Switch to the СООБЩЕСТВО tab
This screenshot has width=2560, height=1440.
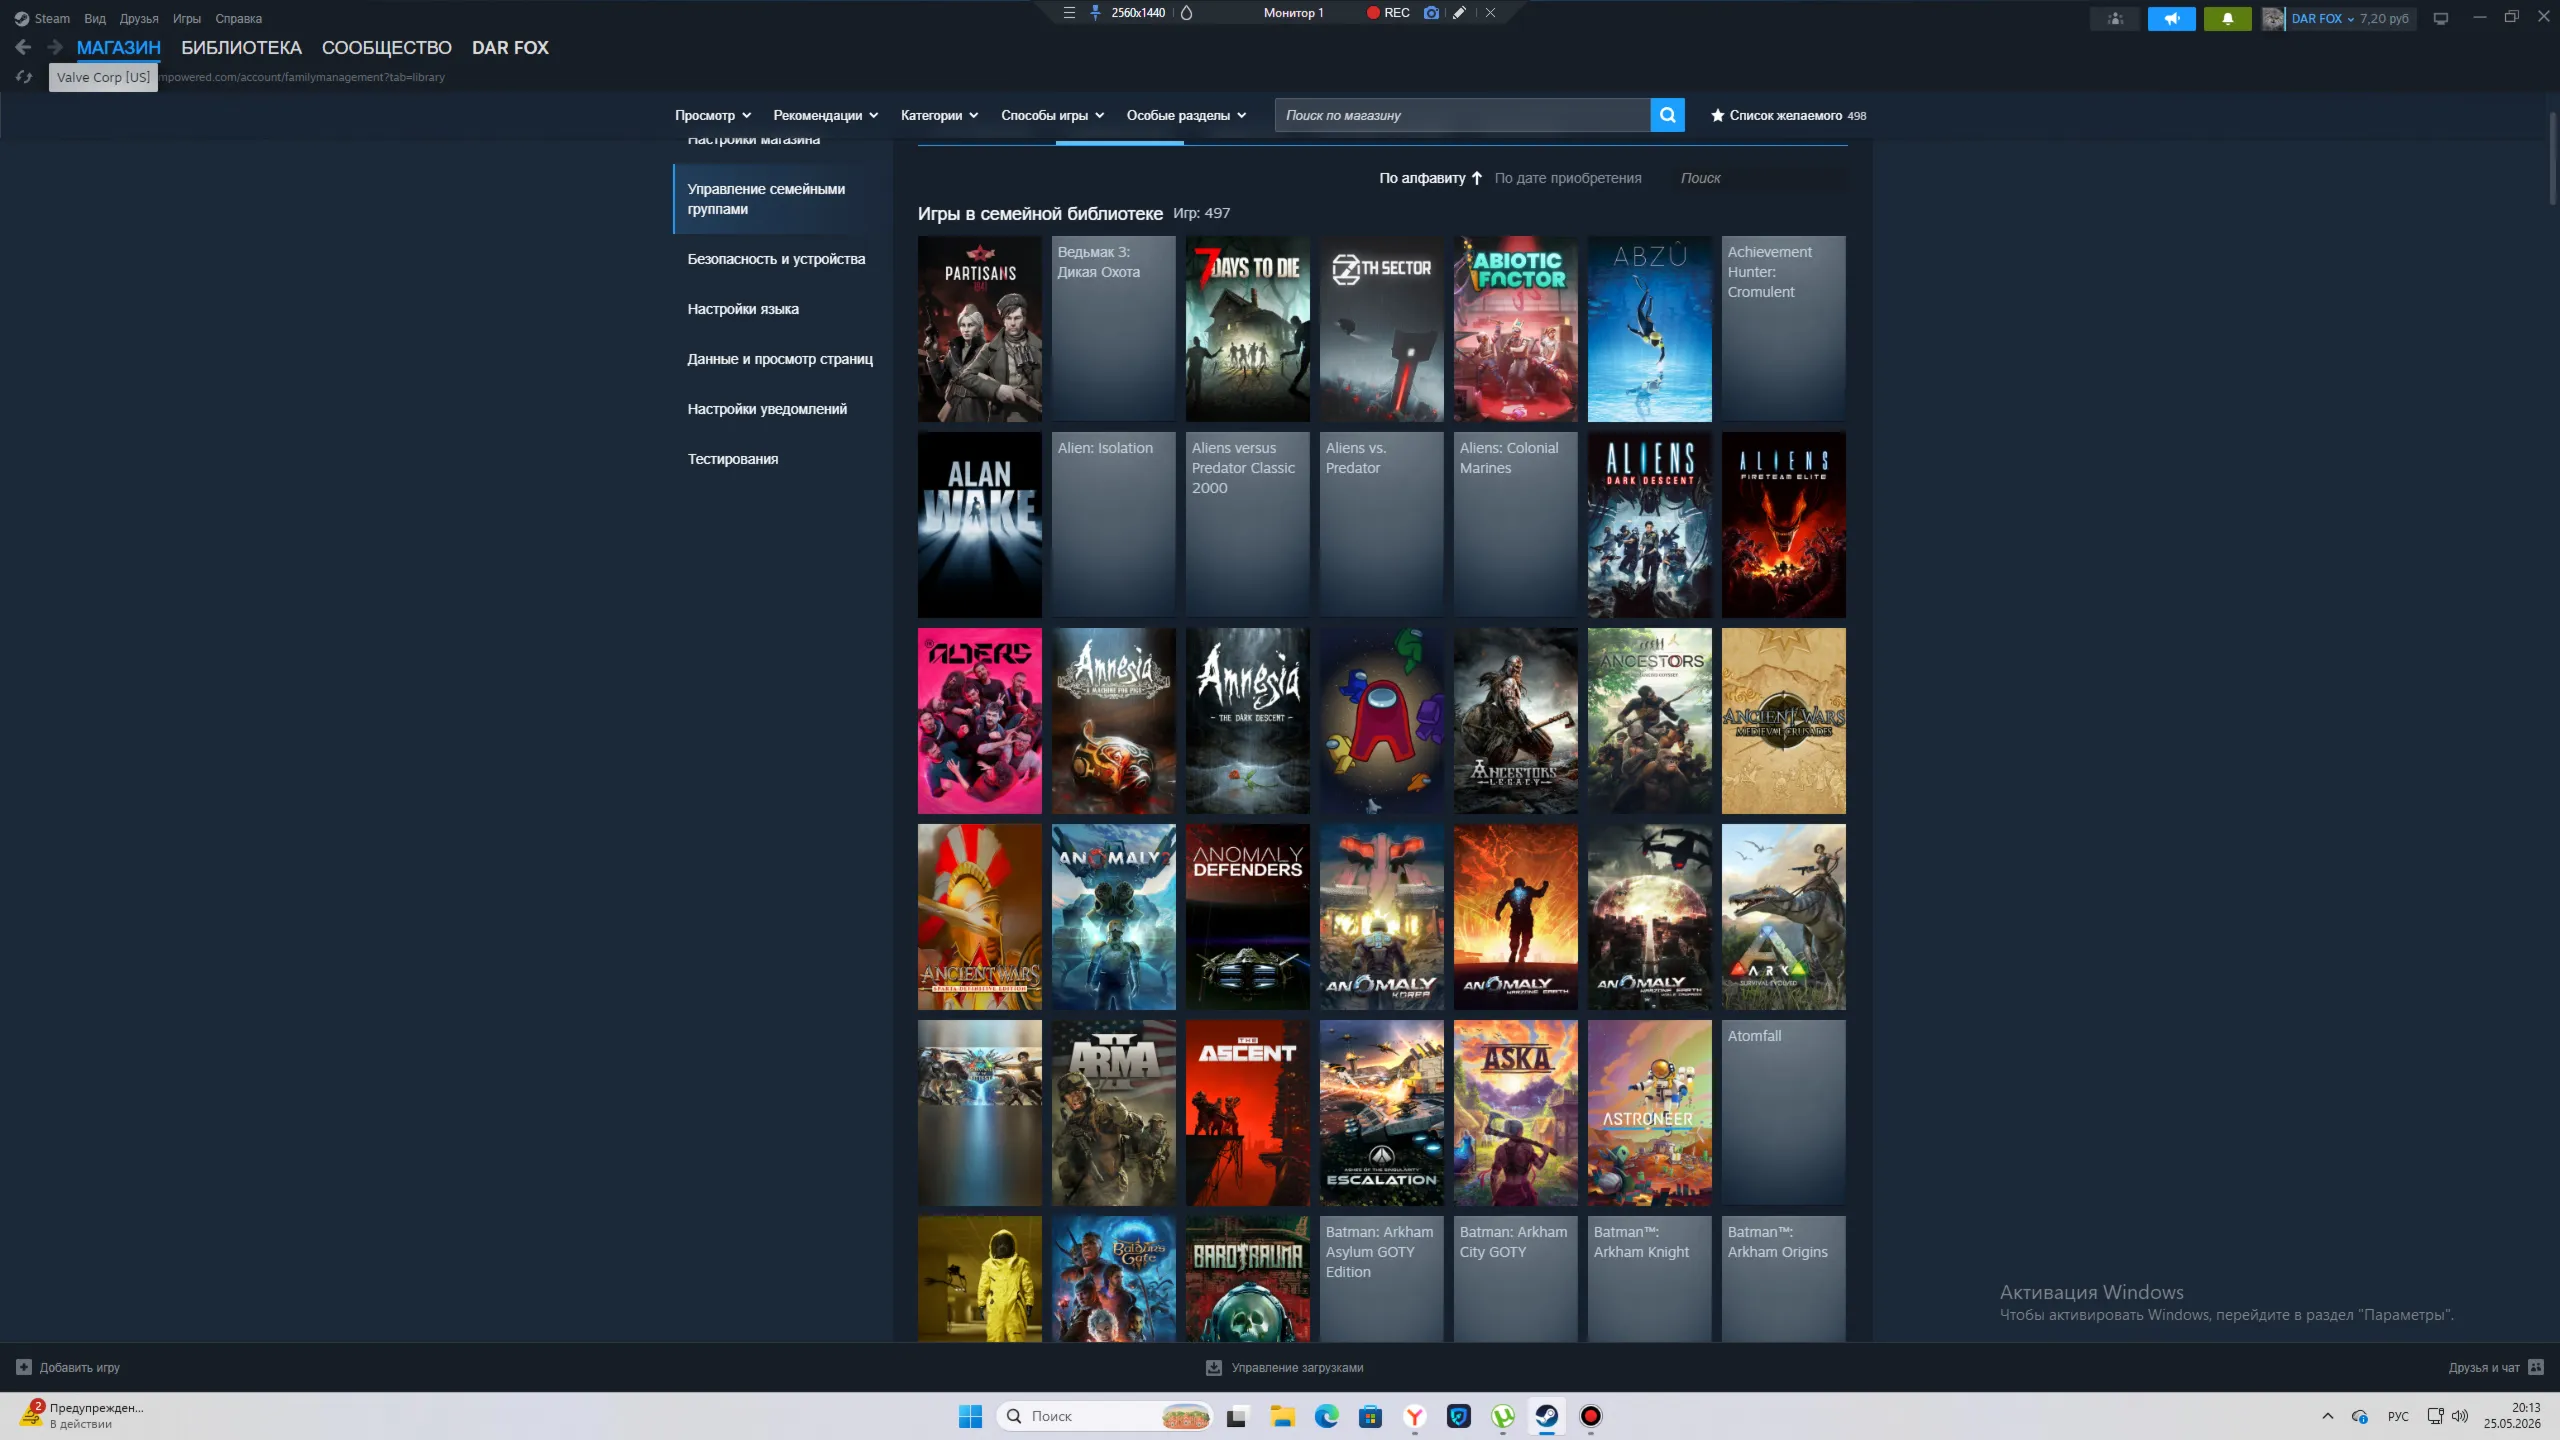tap(386, 48)
